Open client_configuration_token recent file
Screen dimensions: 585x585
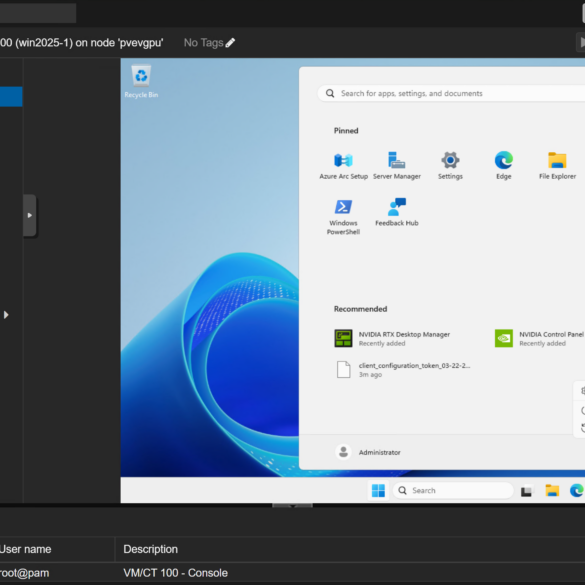click(402, 370)
